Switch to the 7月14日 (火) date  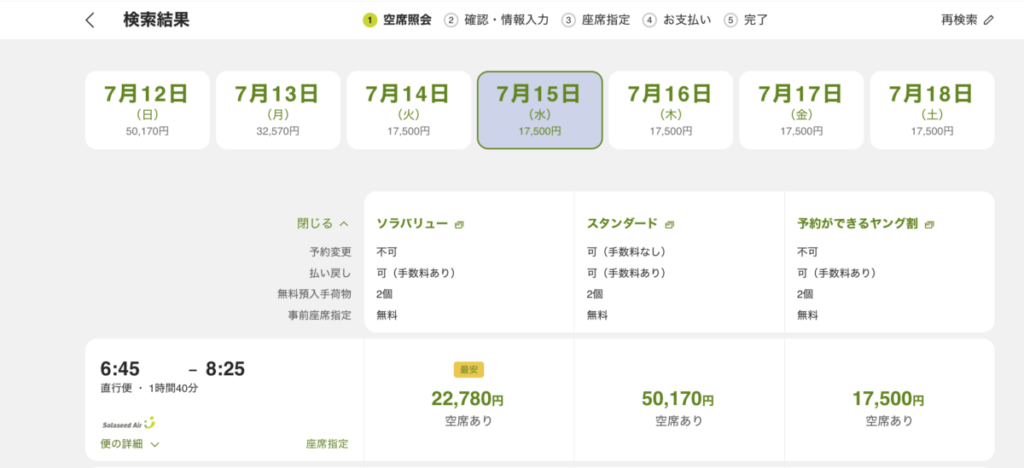(x=408, y=110)
